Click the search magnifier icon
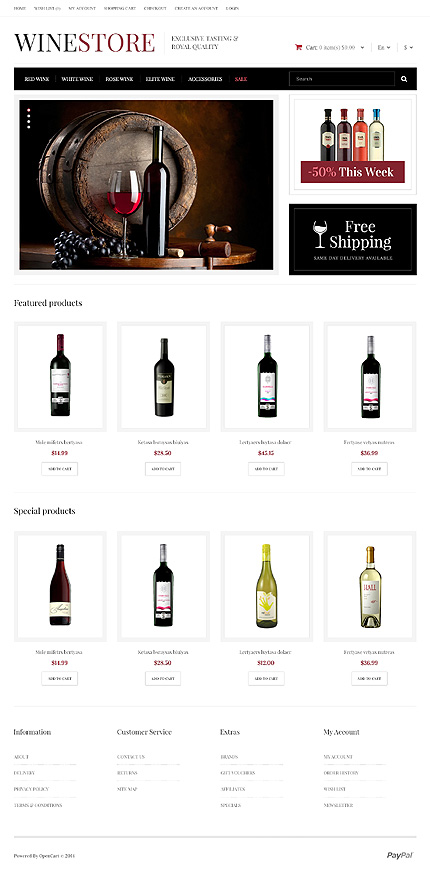The image size is (430, 881). (404, 79)
